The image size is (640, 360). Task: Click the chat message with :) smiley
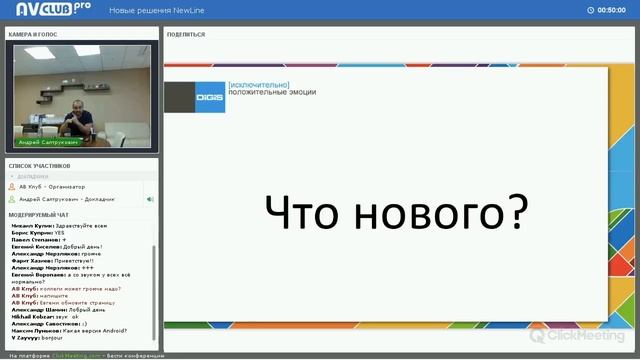click(x=49, y=324)
